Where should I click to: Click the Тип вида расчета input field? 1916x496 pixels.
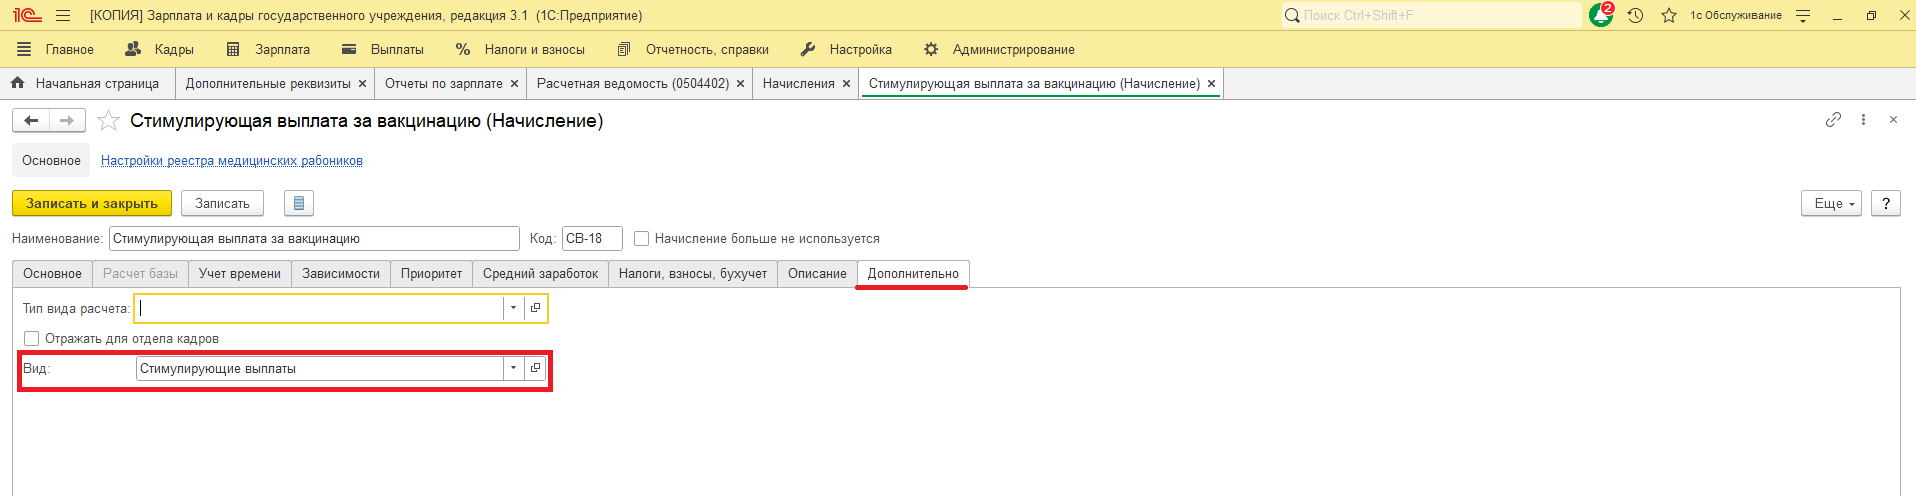(x=319, y=308)
